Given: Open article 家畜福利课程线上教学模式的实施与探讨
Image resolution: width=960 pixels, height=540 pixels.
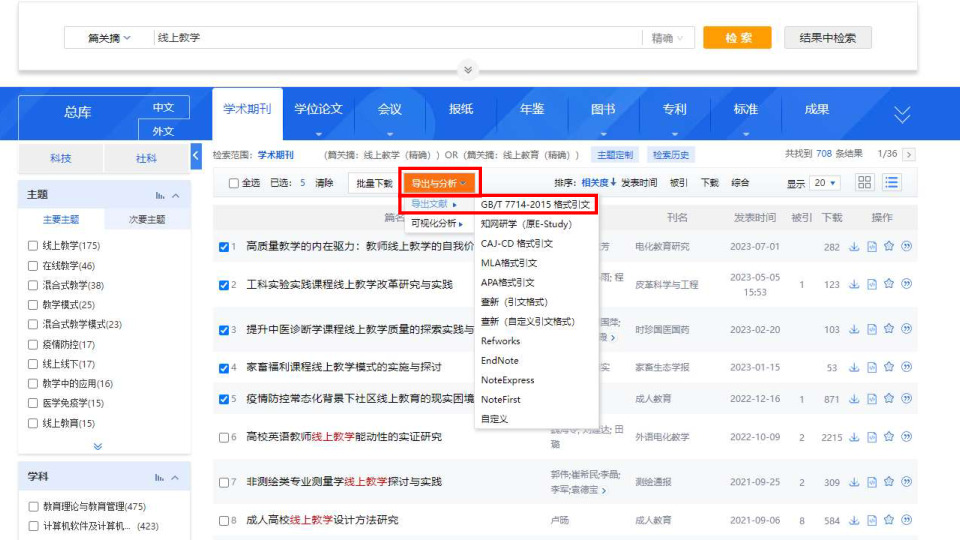Looking at the screenshot, I should coord(343,367).
